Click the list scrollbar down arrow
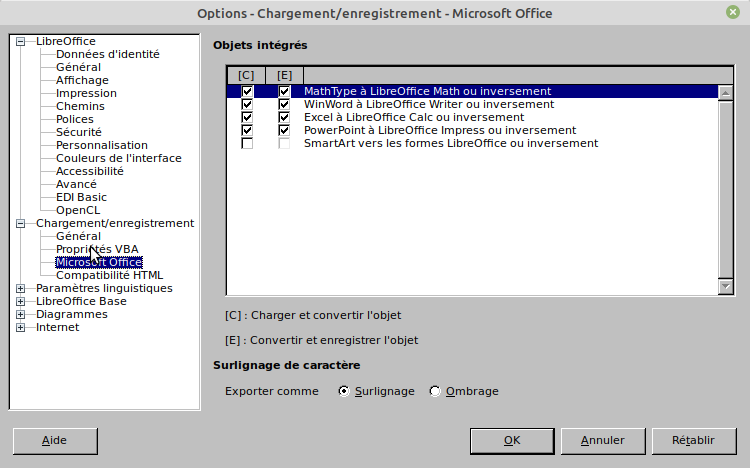This screenshot has height=468, width=750. pyautogui.click(x=726, y=286)
